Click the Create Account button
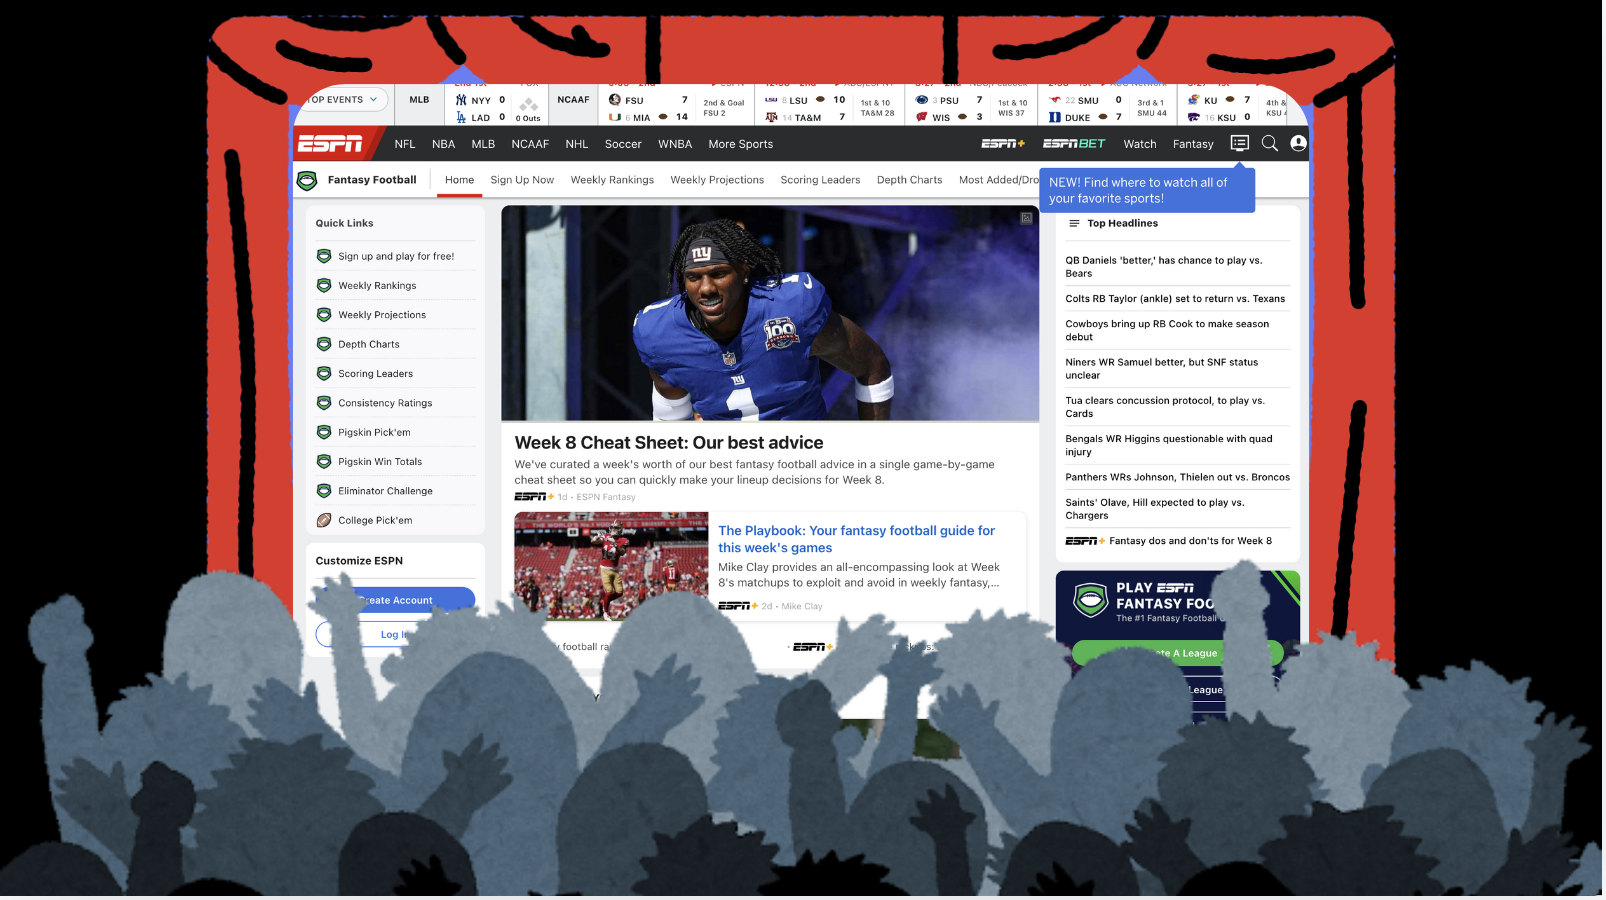 [395, 600]
